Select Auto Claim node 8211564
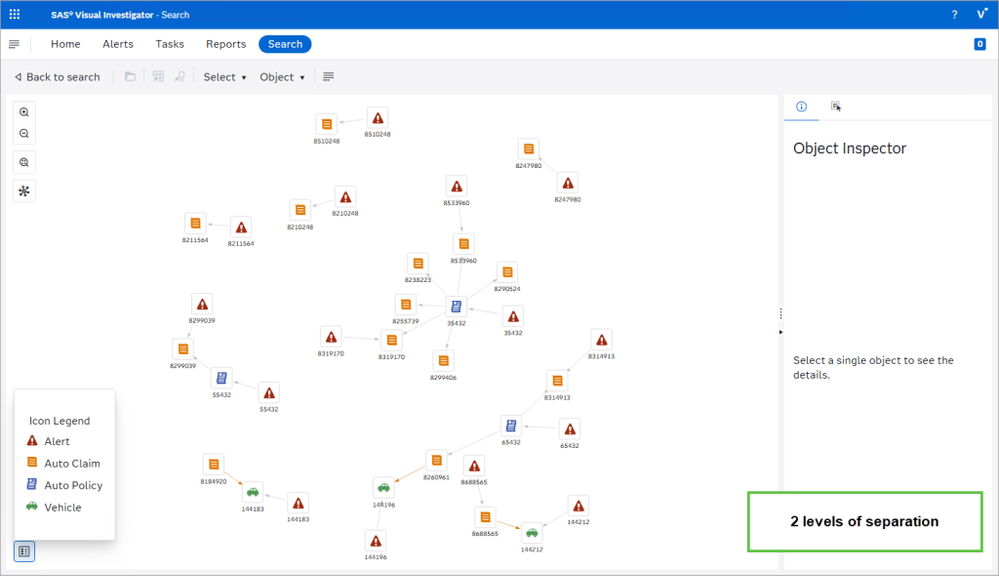The width and height of the screenshot is (999, 576). click(x=195, y=224)
